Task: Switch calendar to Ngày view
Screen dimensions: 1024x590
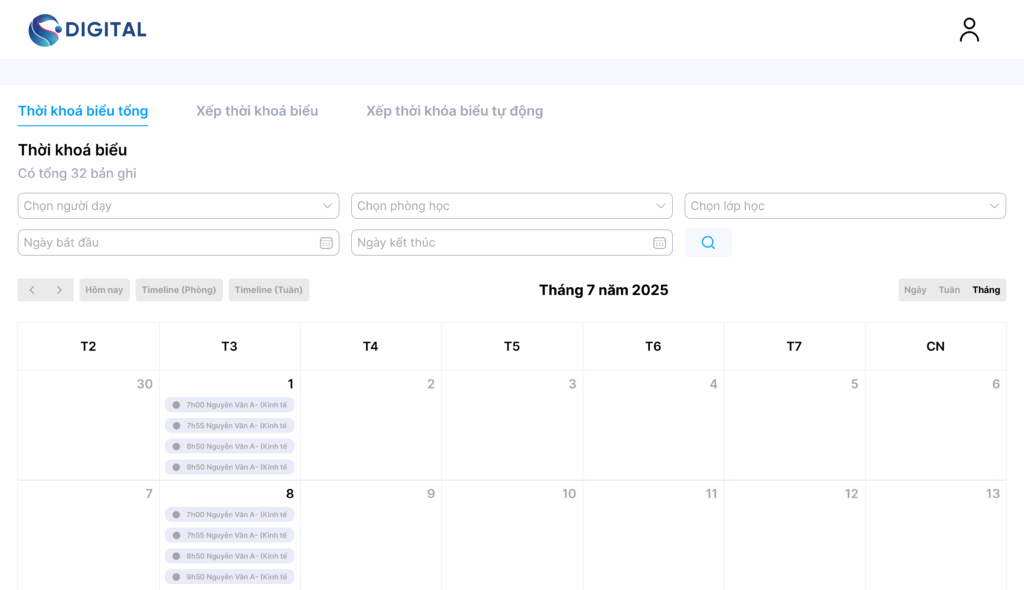Action: pos(915,290)
